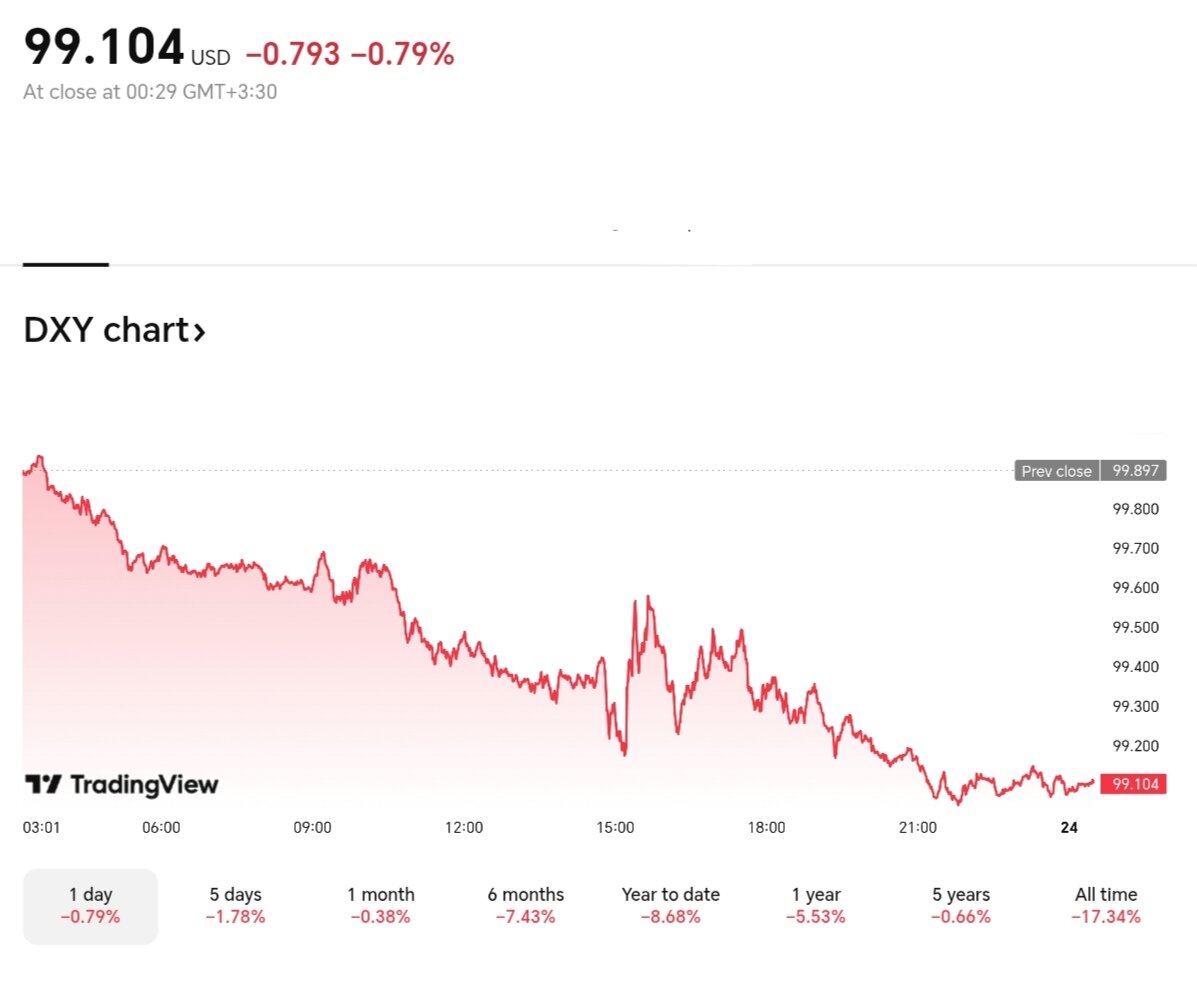Open the DXY chart heading link
This screenshot has height=981, width=1197.
[106, 330]
